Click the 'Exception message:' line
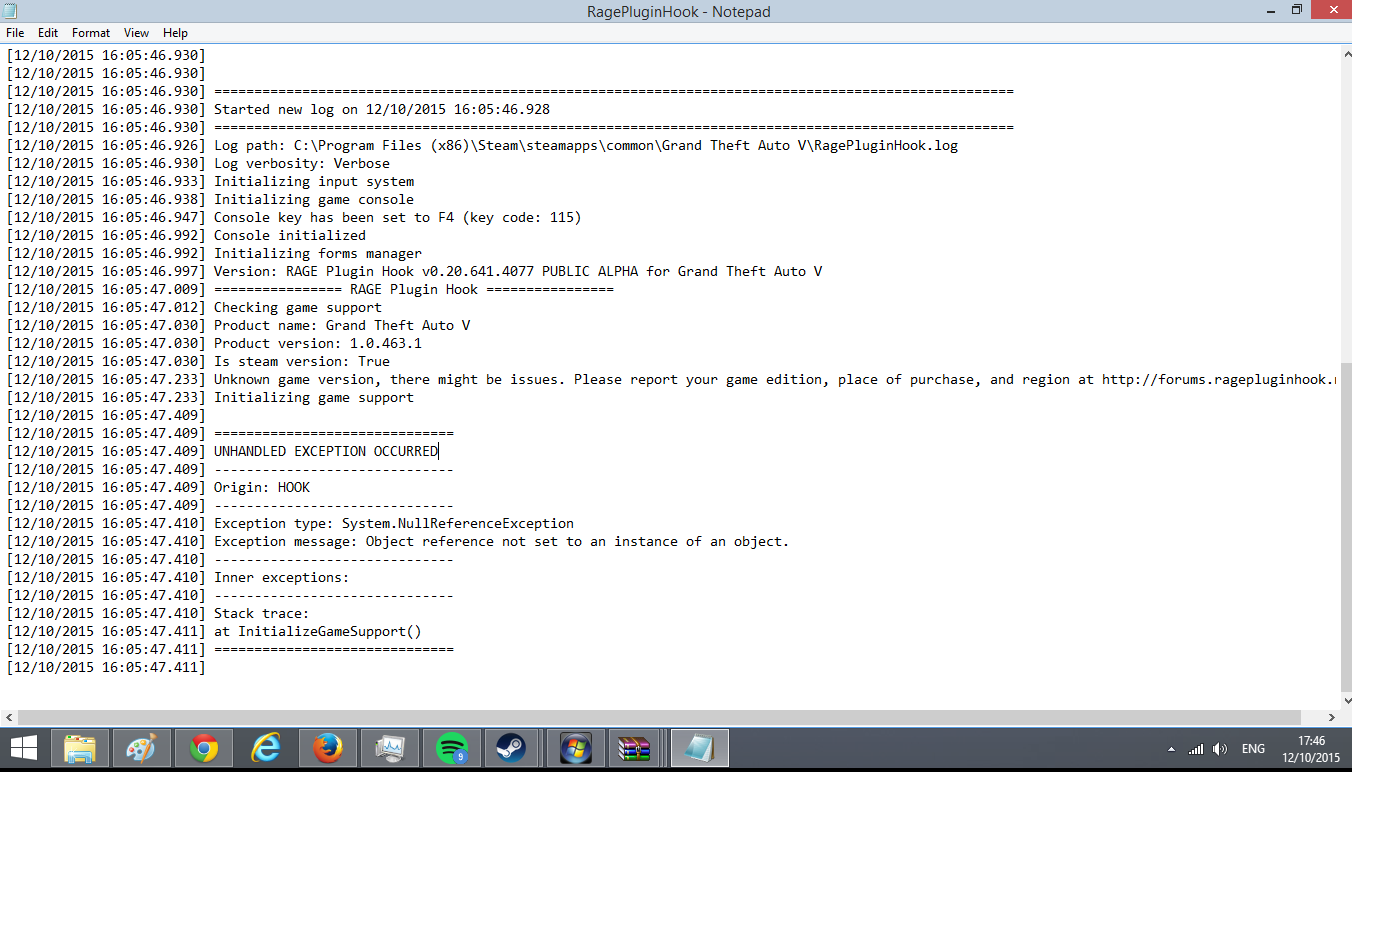The width and height of the screenshot is (1390, 948). [501, 542]
